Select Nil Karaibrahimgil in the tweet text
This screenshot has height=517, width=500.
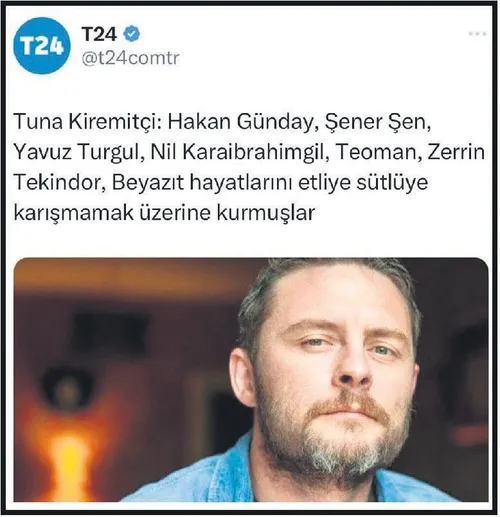(x=240, y=153)
